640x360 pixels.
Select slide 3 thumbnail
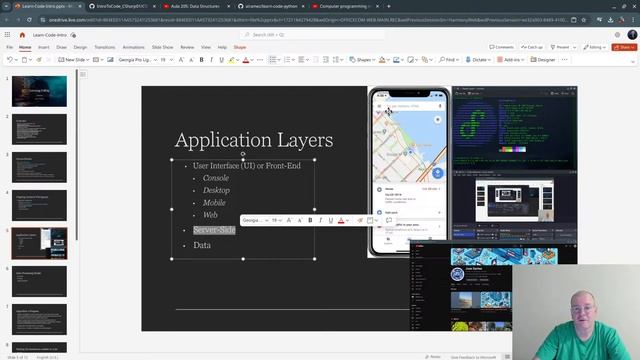pyautogui.click(x=39, y=167)
